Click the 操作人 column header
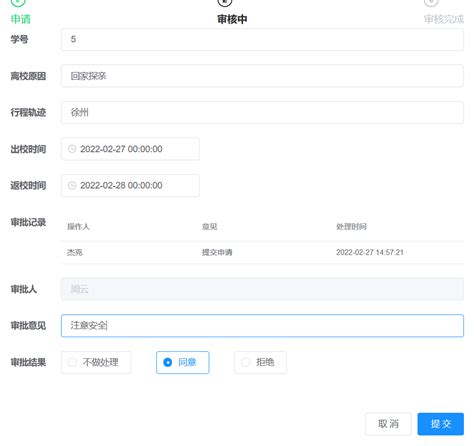This screenshot has height=446, width=474. click(78, 227)
